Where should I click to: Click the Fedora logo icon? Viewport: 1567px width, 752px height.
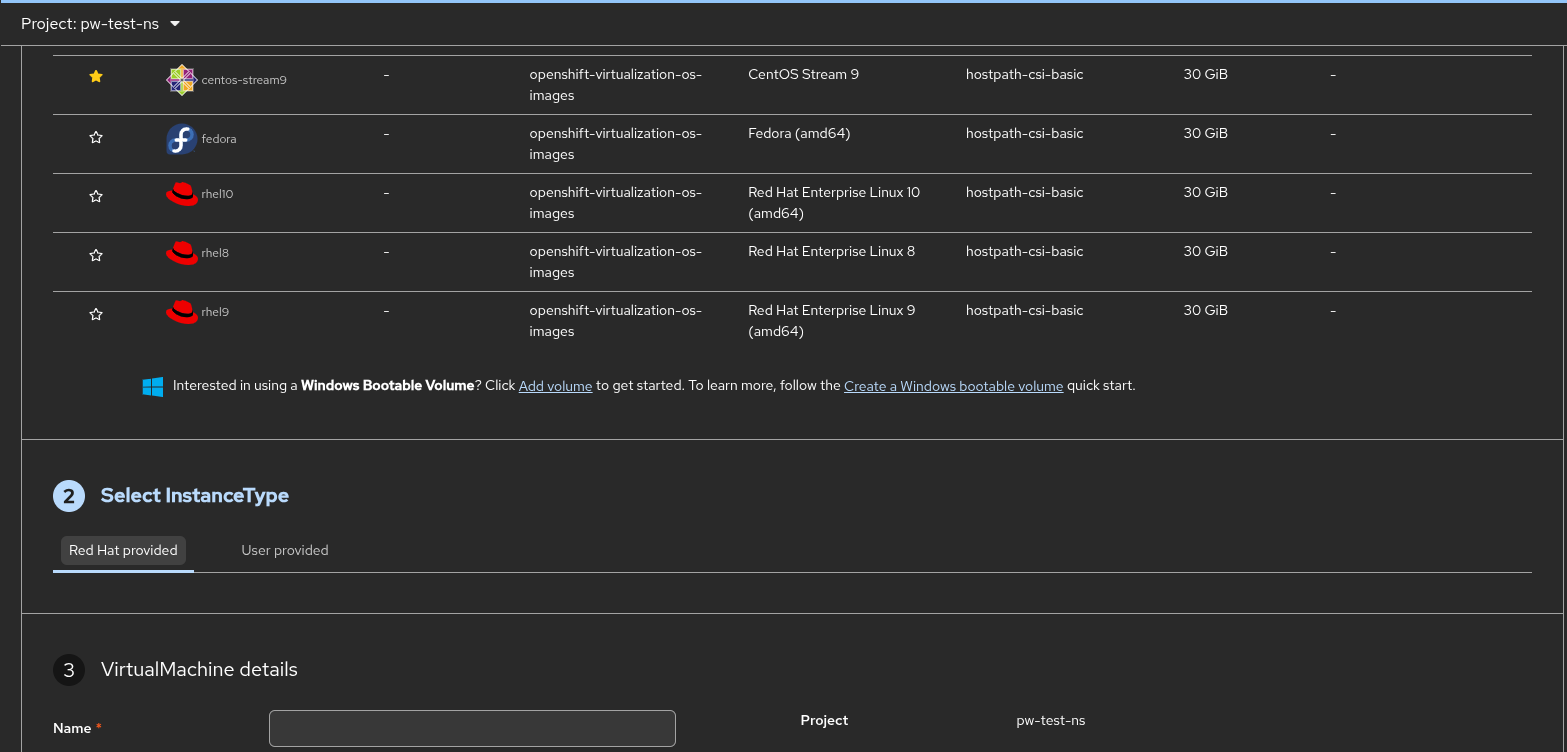click(x=181, y=139)
